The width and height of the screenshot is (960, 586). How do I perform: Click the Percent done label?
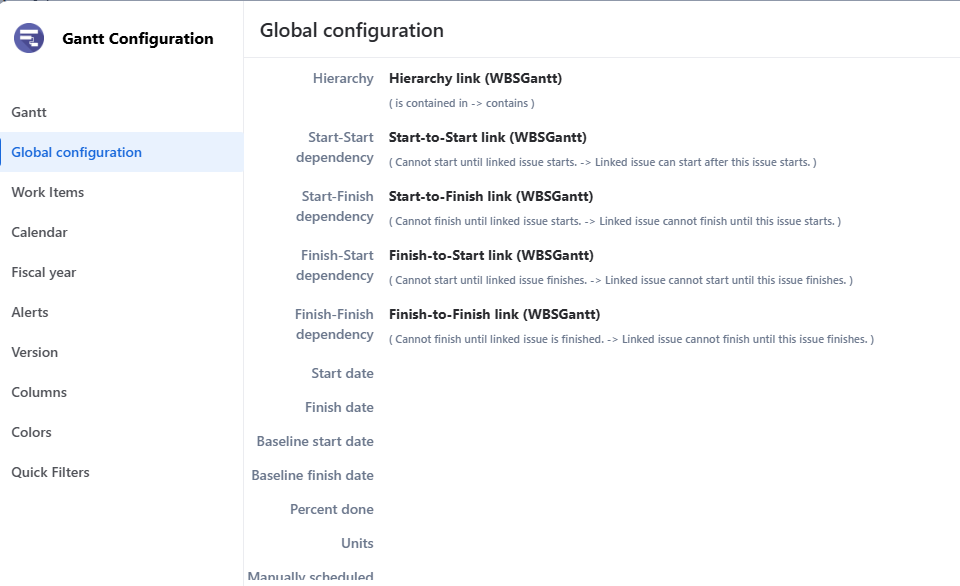click(331, 509)
